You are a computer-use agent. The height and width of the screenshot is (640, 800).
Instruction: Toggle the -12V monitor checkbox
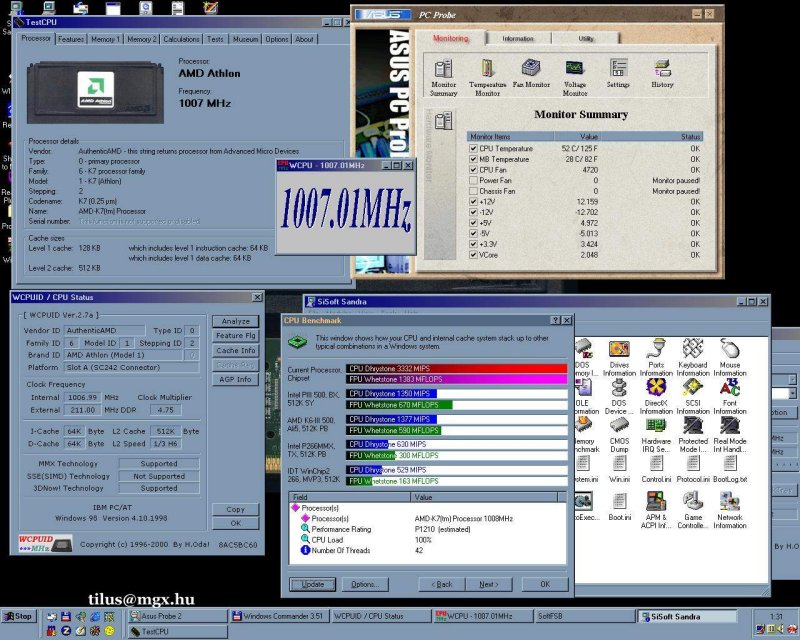pos(473,212)
